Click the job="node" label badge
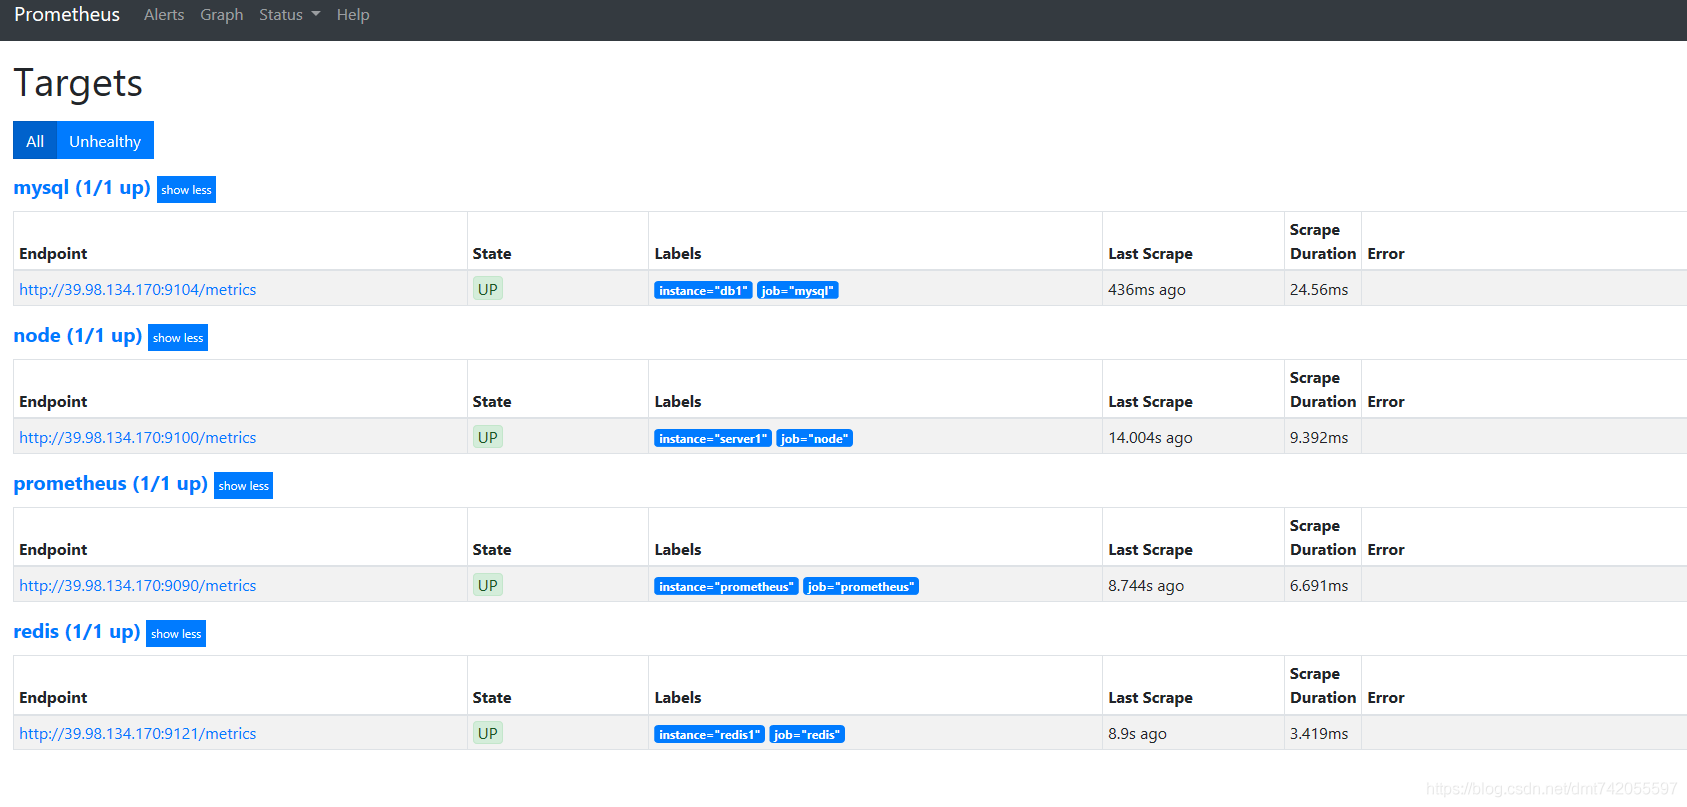The width and height of the screenshot is (1687, 807). click(x=815, y=439)
